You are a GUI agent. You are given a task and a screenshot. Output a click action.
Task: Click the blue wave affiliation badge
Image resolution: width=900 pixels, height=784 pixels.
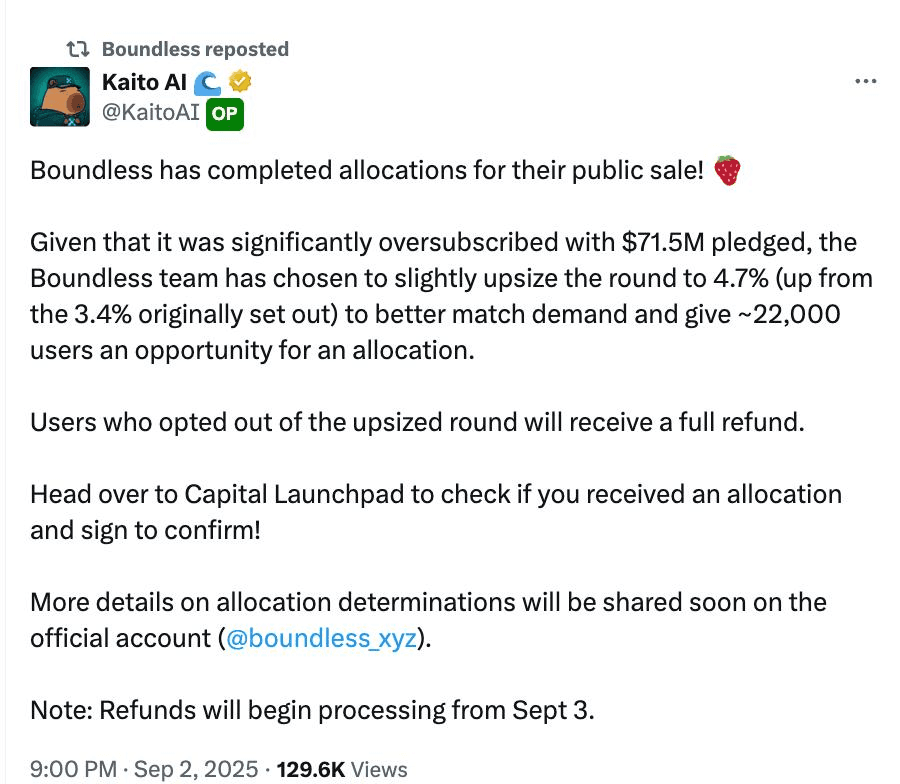click(207, 83)
